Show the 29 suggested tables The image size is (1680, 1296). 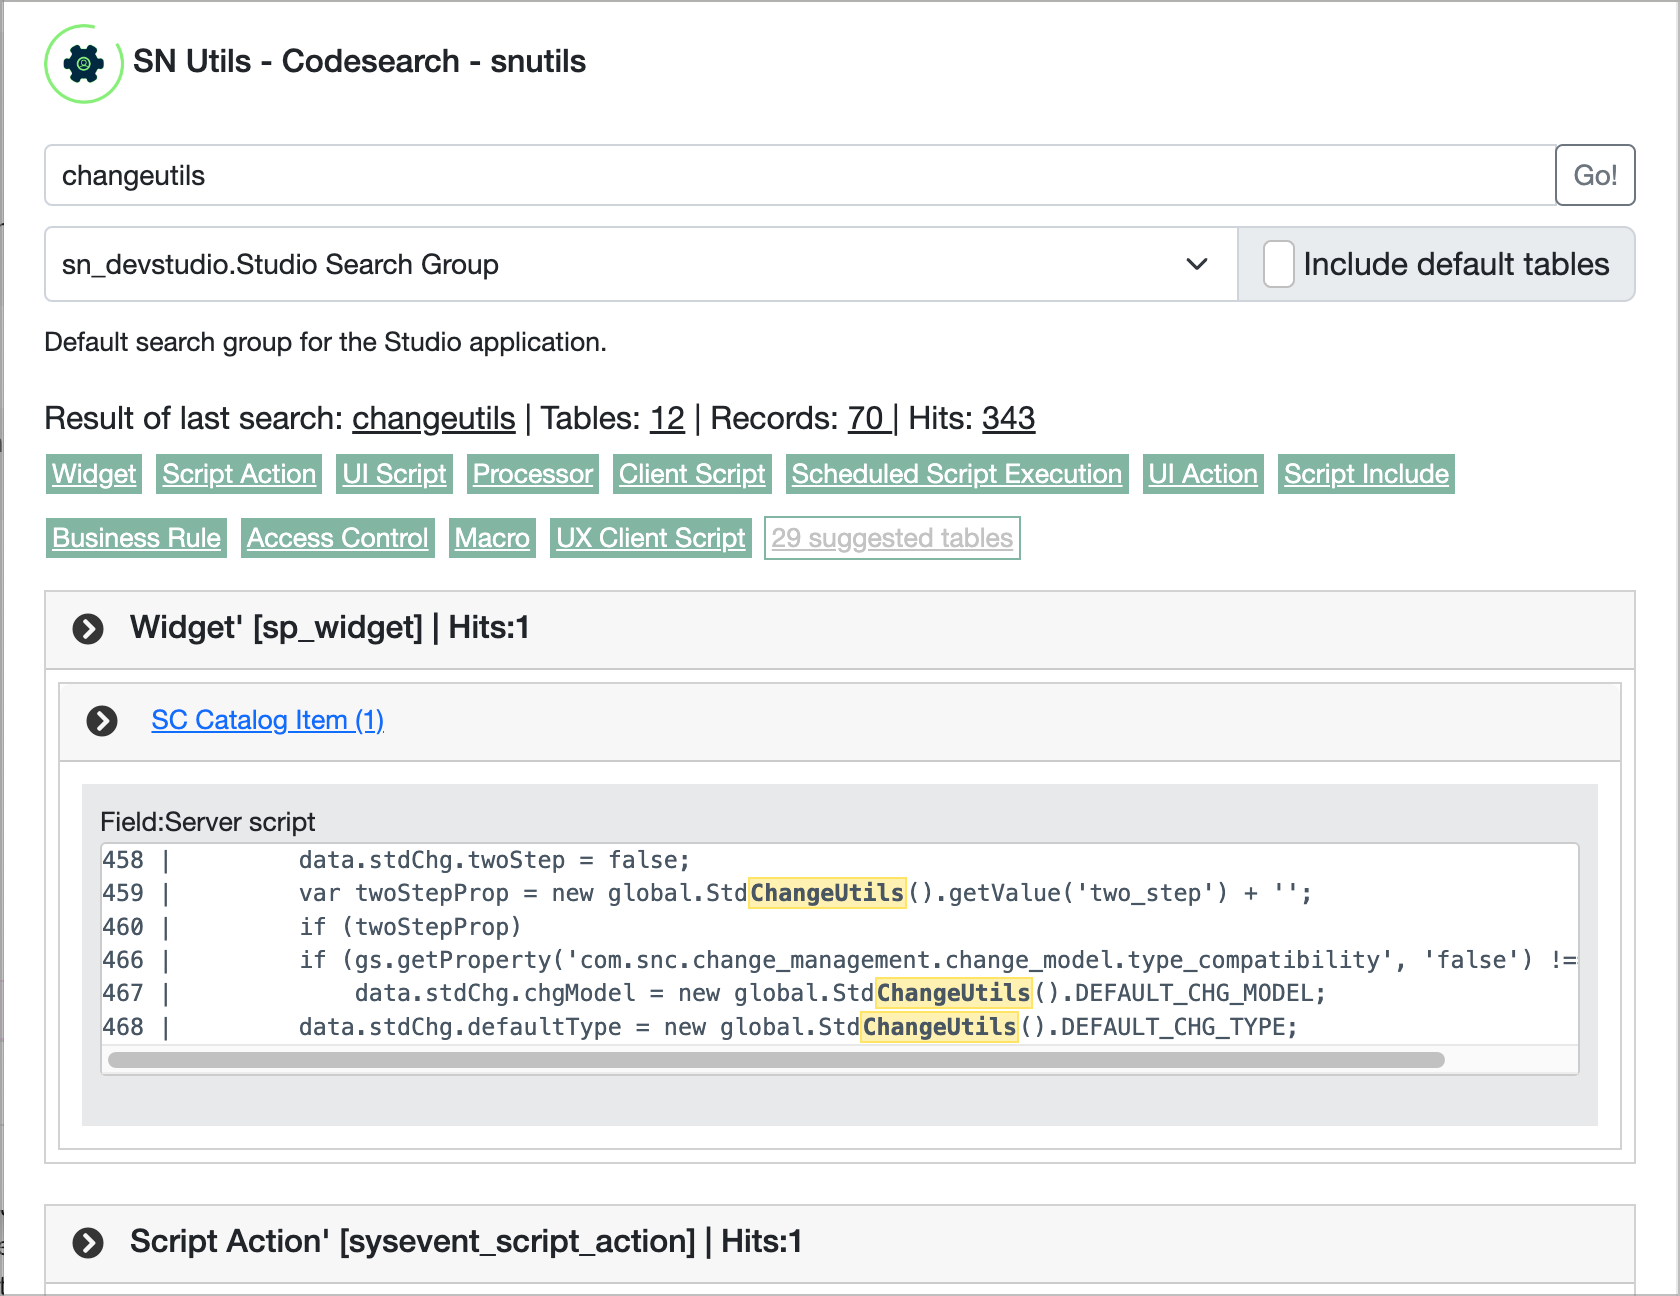tap(892, 537)
